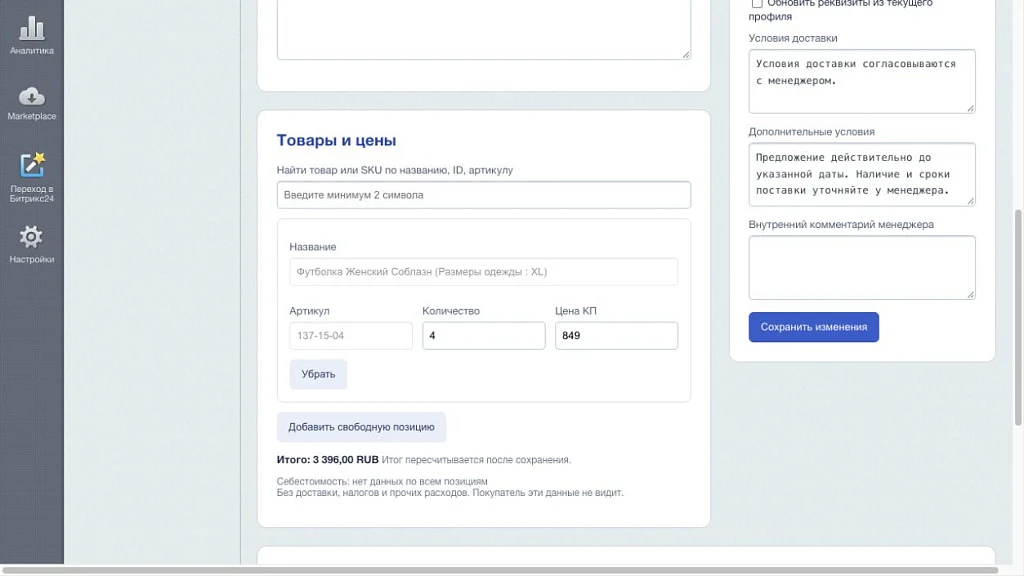Select the horizontal scrollbar at the bottom
The height and width of the screenshot is (576, 1024).
499,570
